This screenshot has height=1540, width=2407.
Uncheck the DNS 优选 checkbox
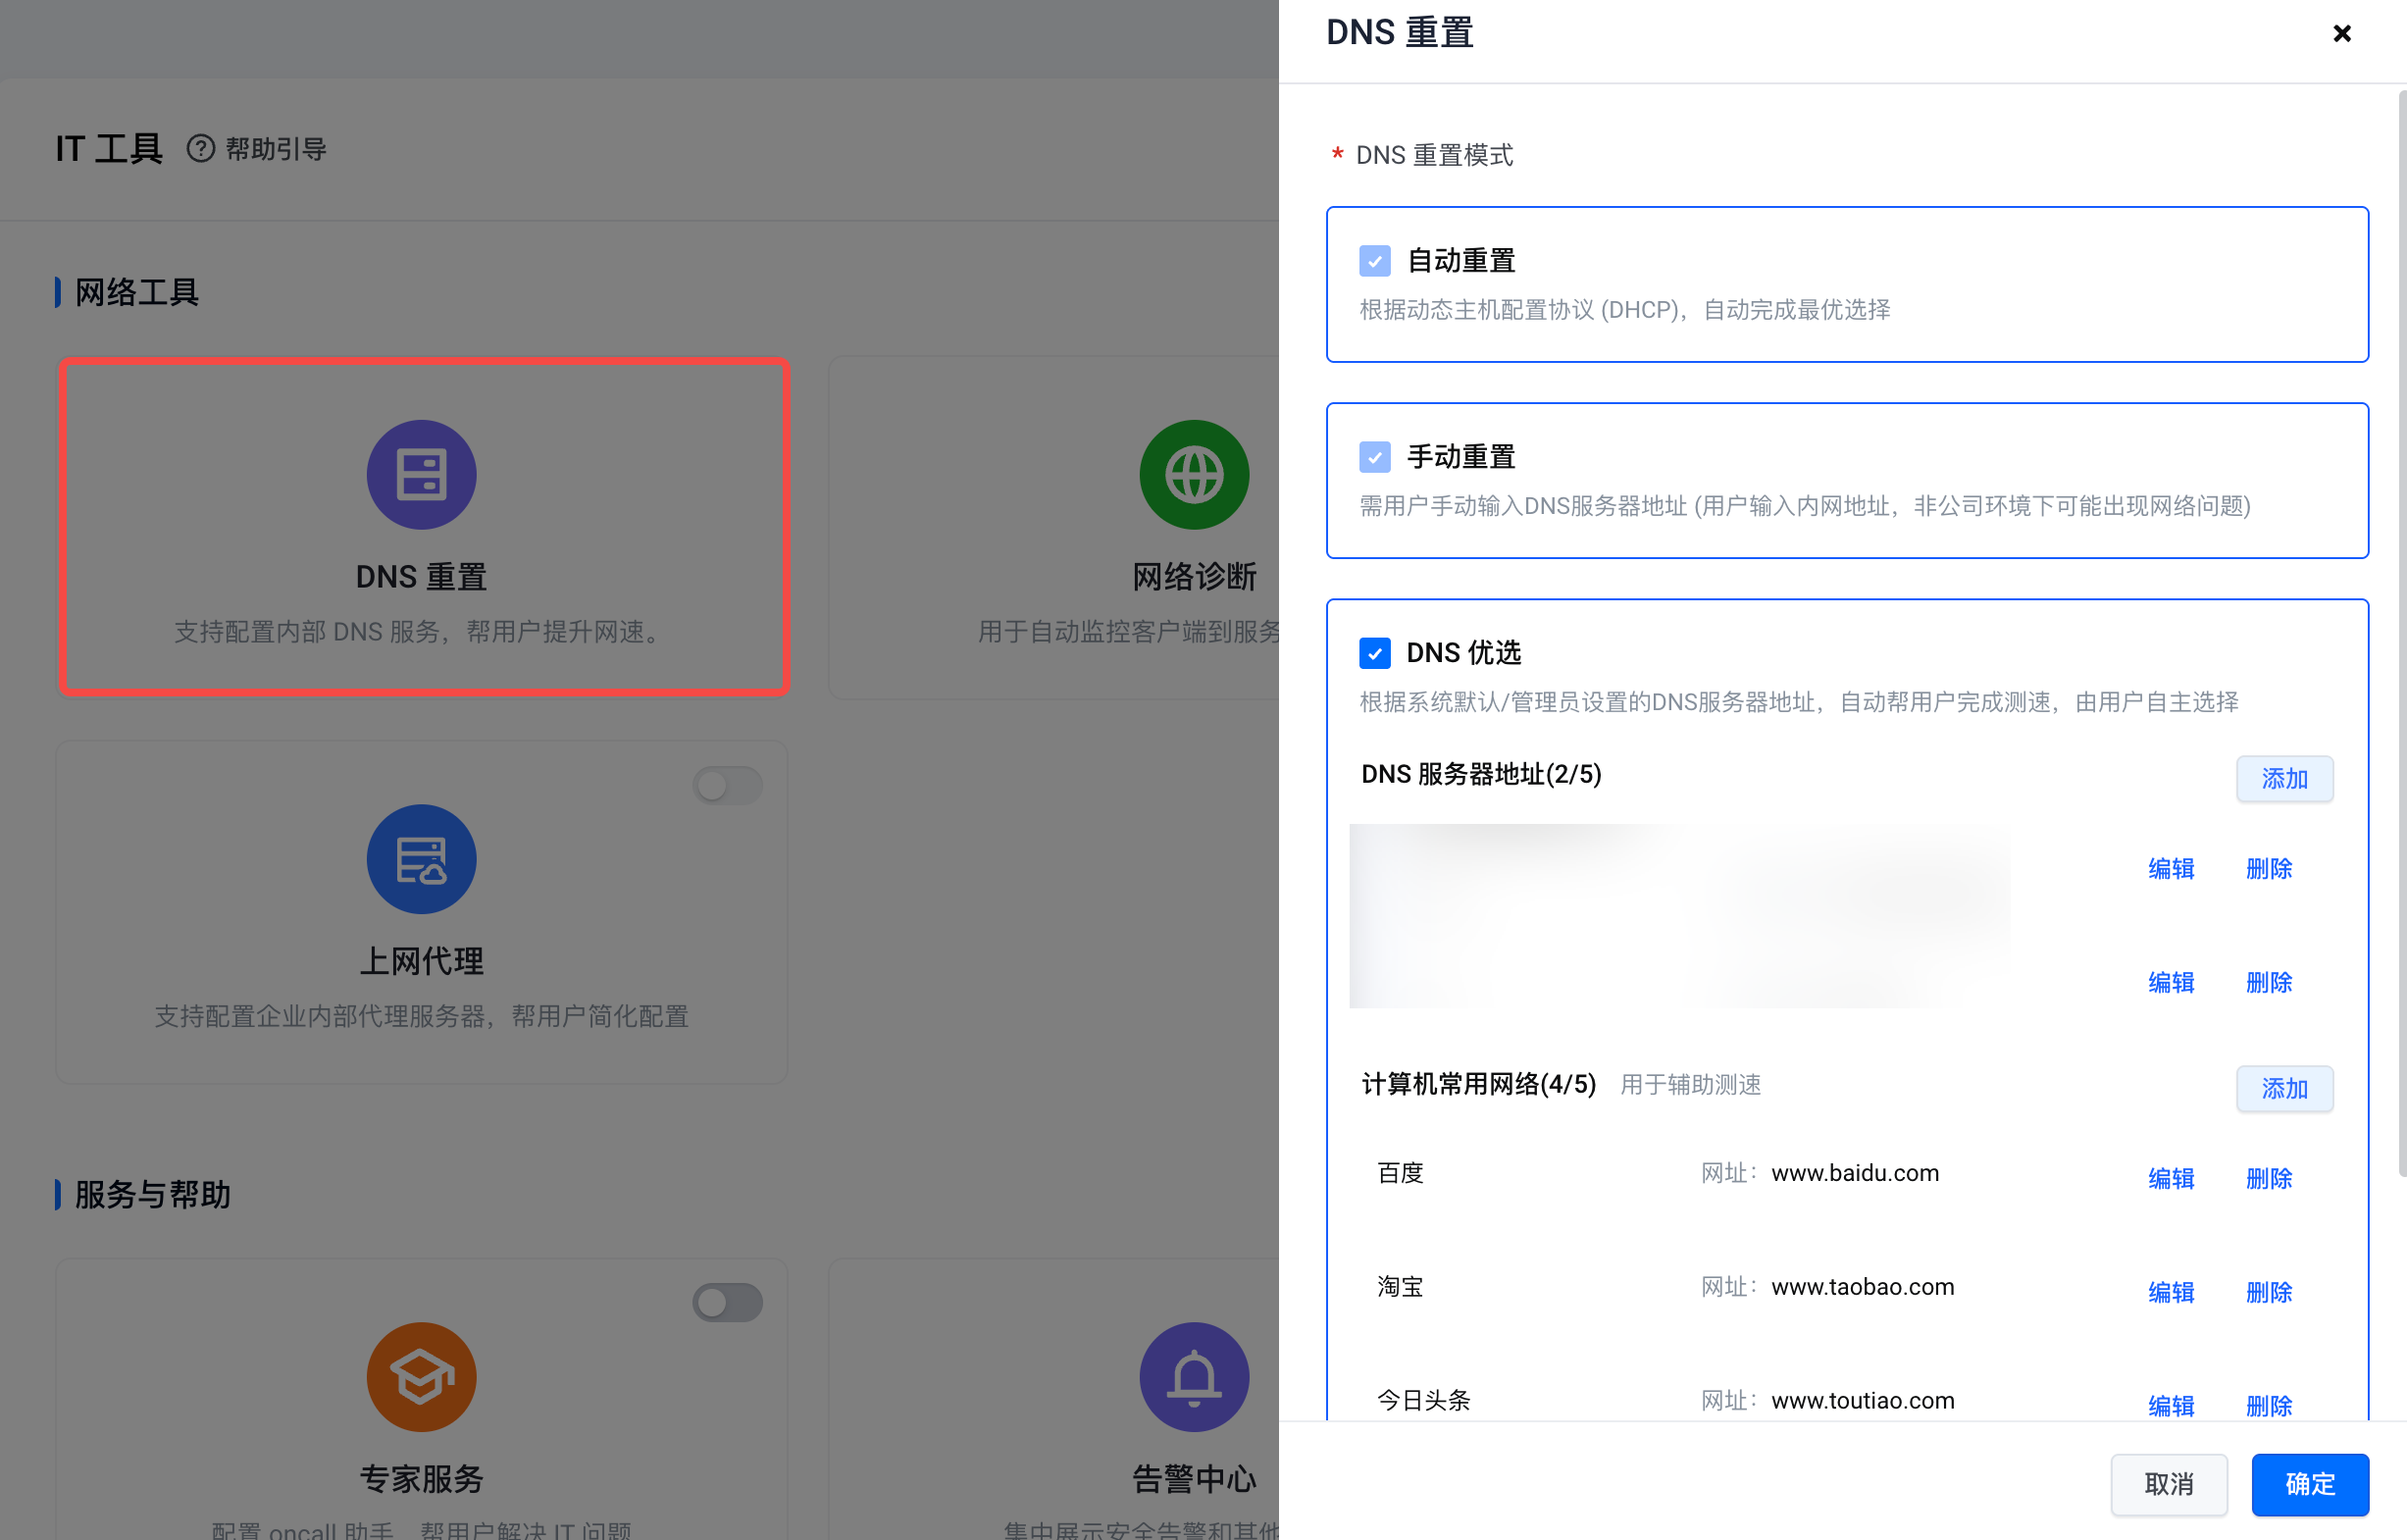point(1375,653)
